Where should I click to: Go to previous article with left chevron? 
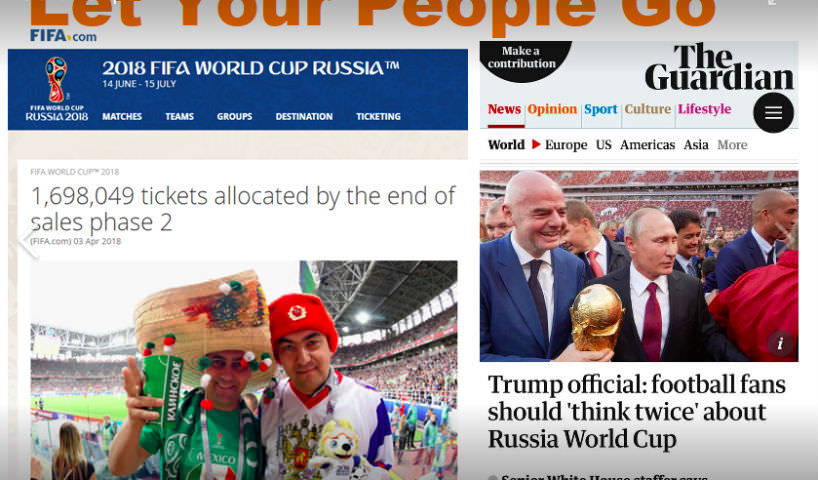[x=28, y=241]
